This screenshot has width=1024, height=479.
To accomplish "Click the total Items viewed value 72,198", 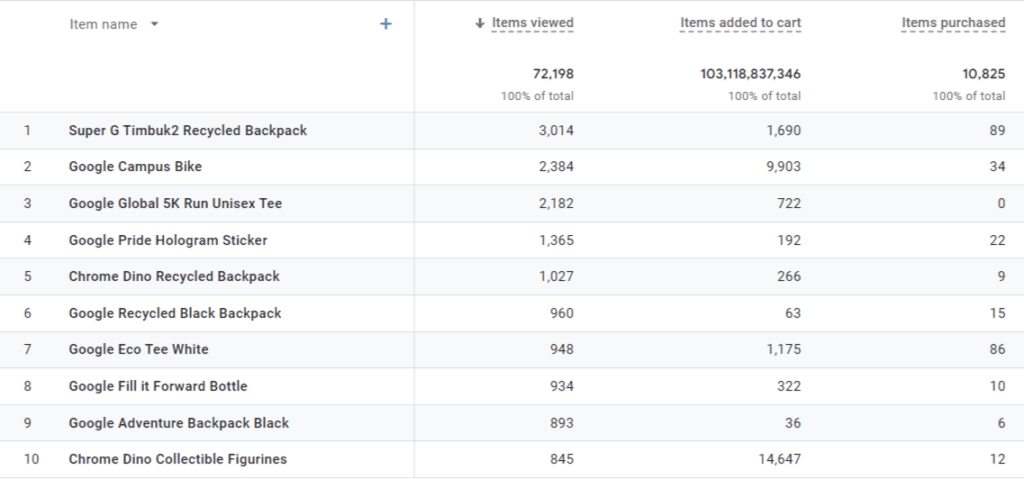I will pos(552,74).
